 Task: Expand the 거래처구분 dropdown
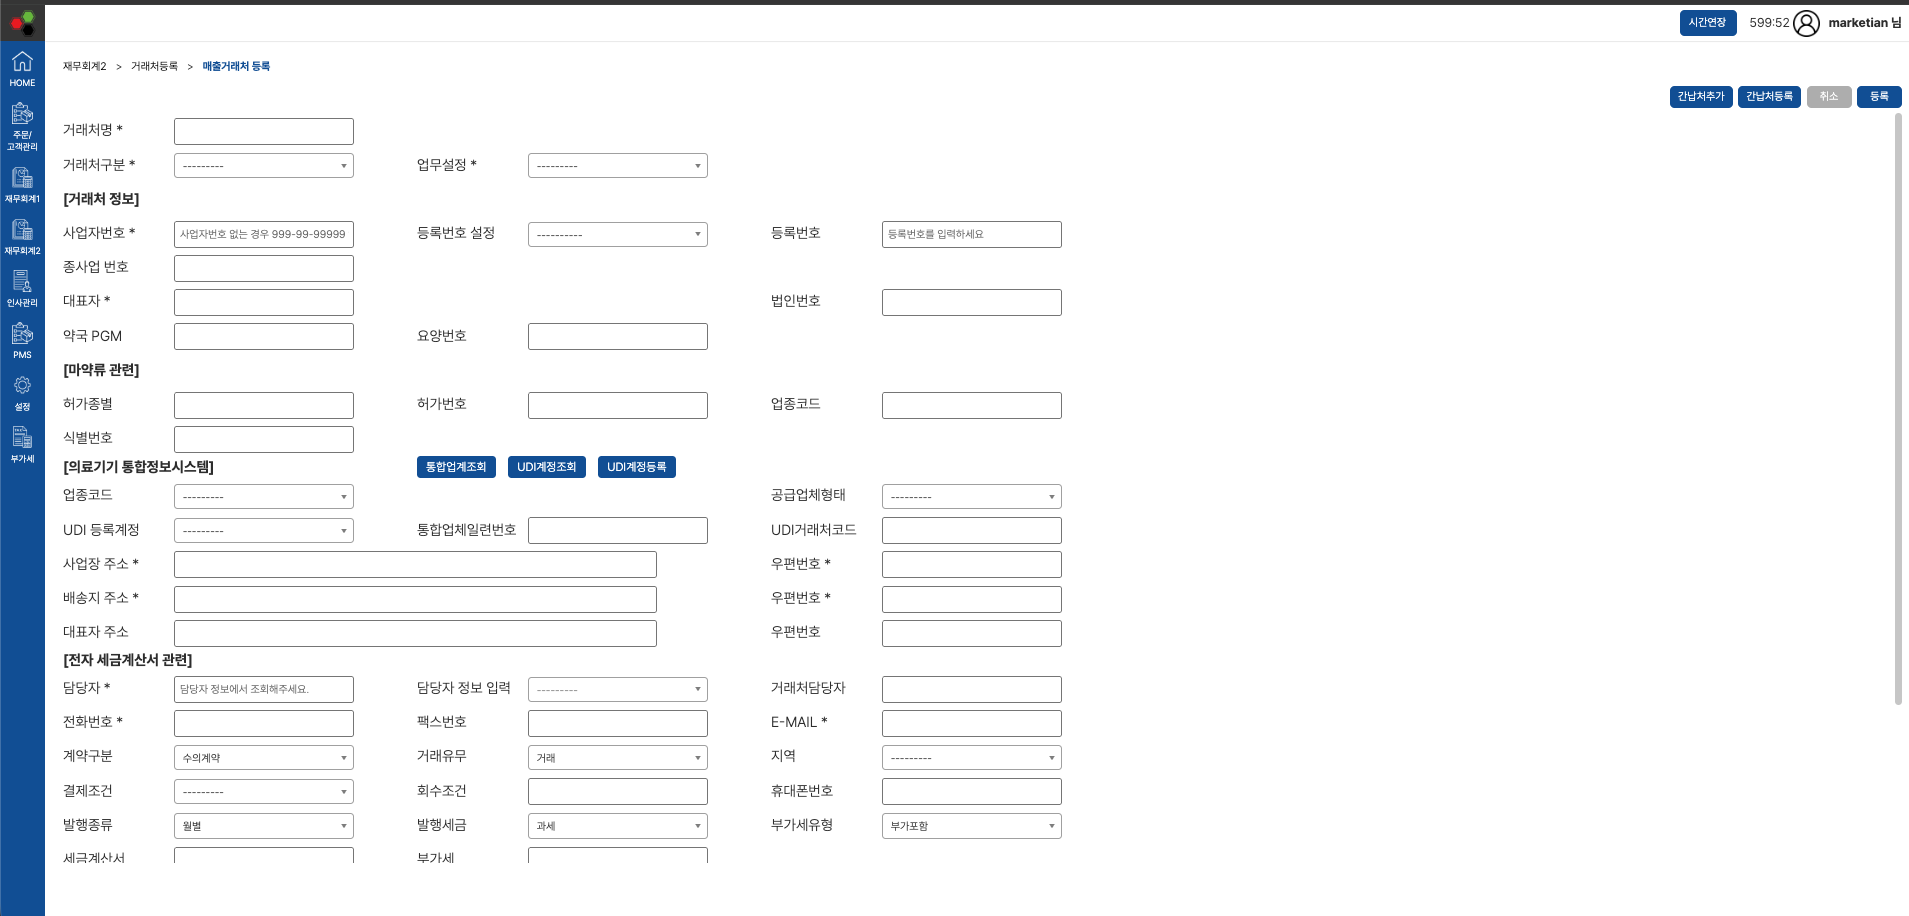[x=263, y=166]
